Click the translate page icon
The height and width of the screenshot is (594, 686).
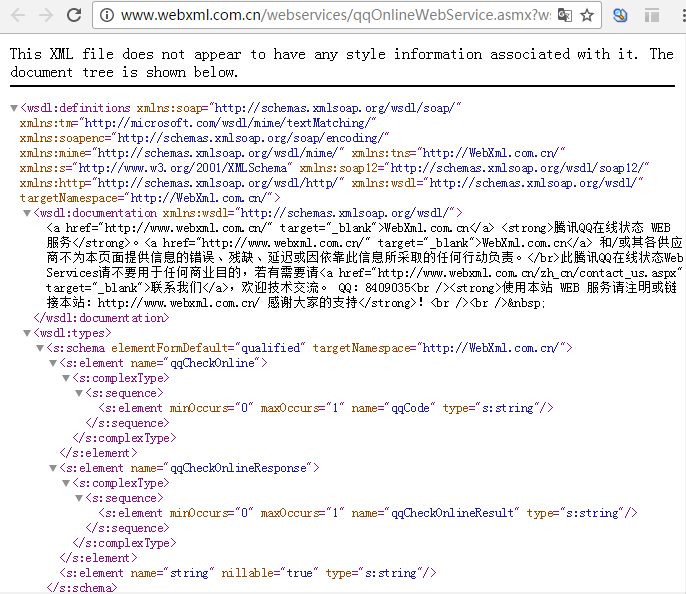[x=564, y=15]
